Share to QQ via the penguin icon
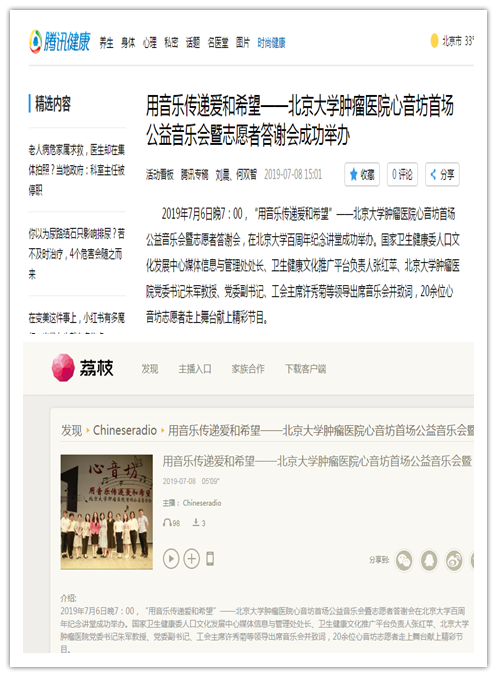The height and width of the screenshot is (677, 497). (x=429, y=560)
